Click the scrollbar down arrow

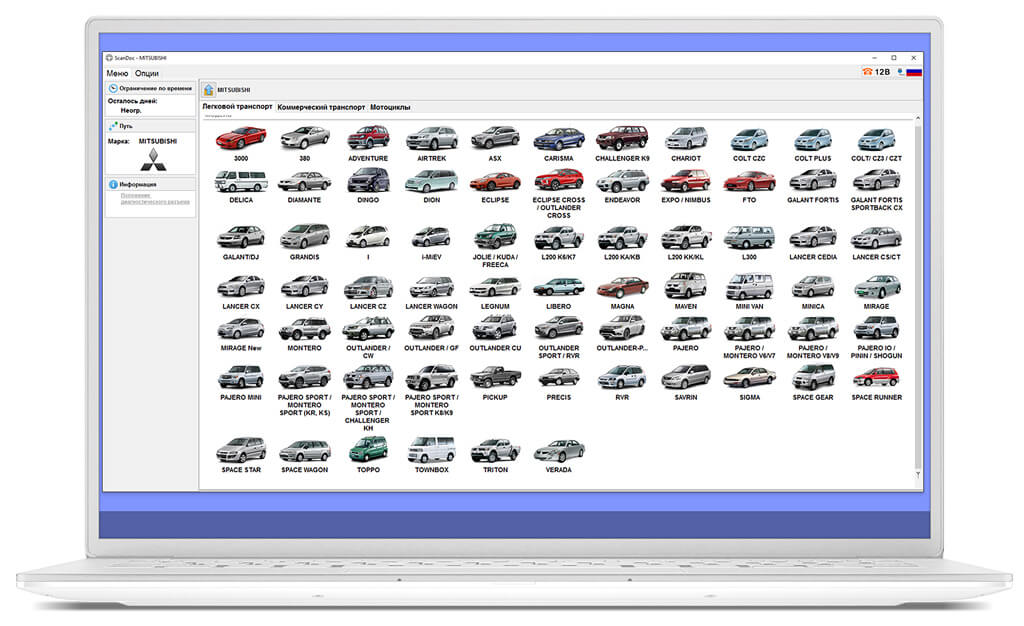[918, 475]
